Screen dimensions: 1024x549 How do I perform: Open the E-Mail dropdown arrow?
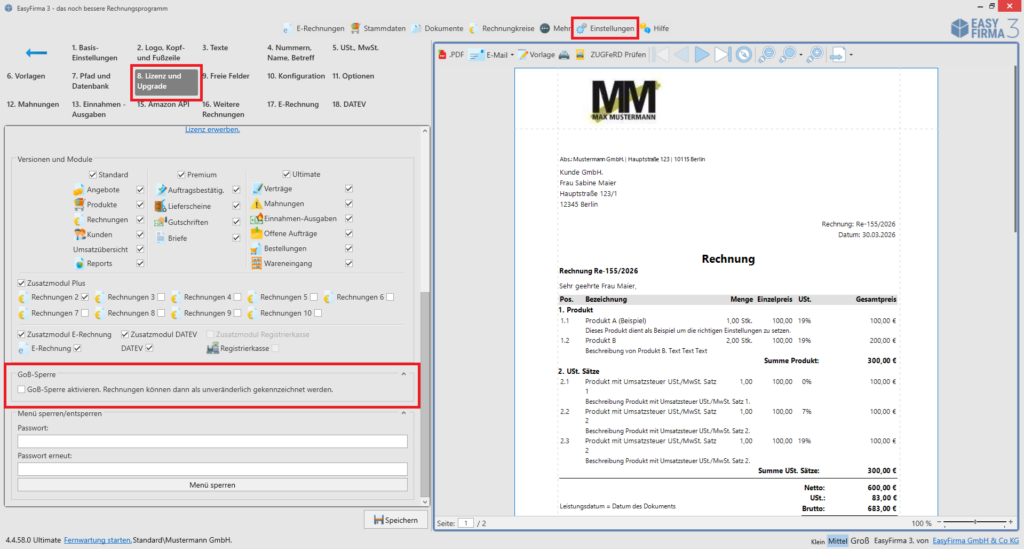[512, 55]
